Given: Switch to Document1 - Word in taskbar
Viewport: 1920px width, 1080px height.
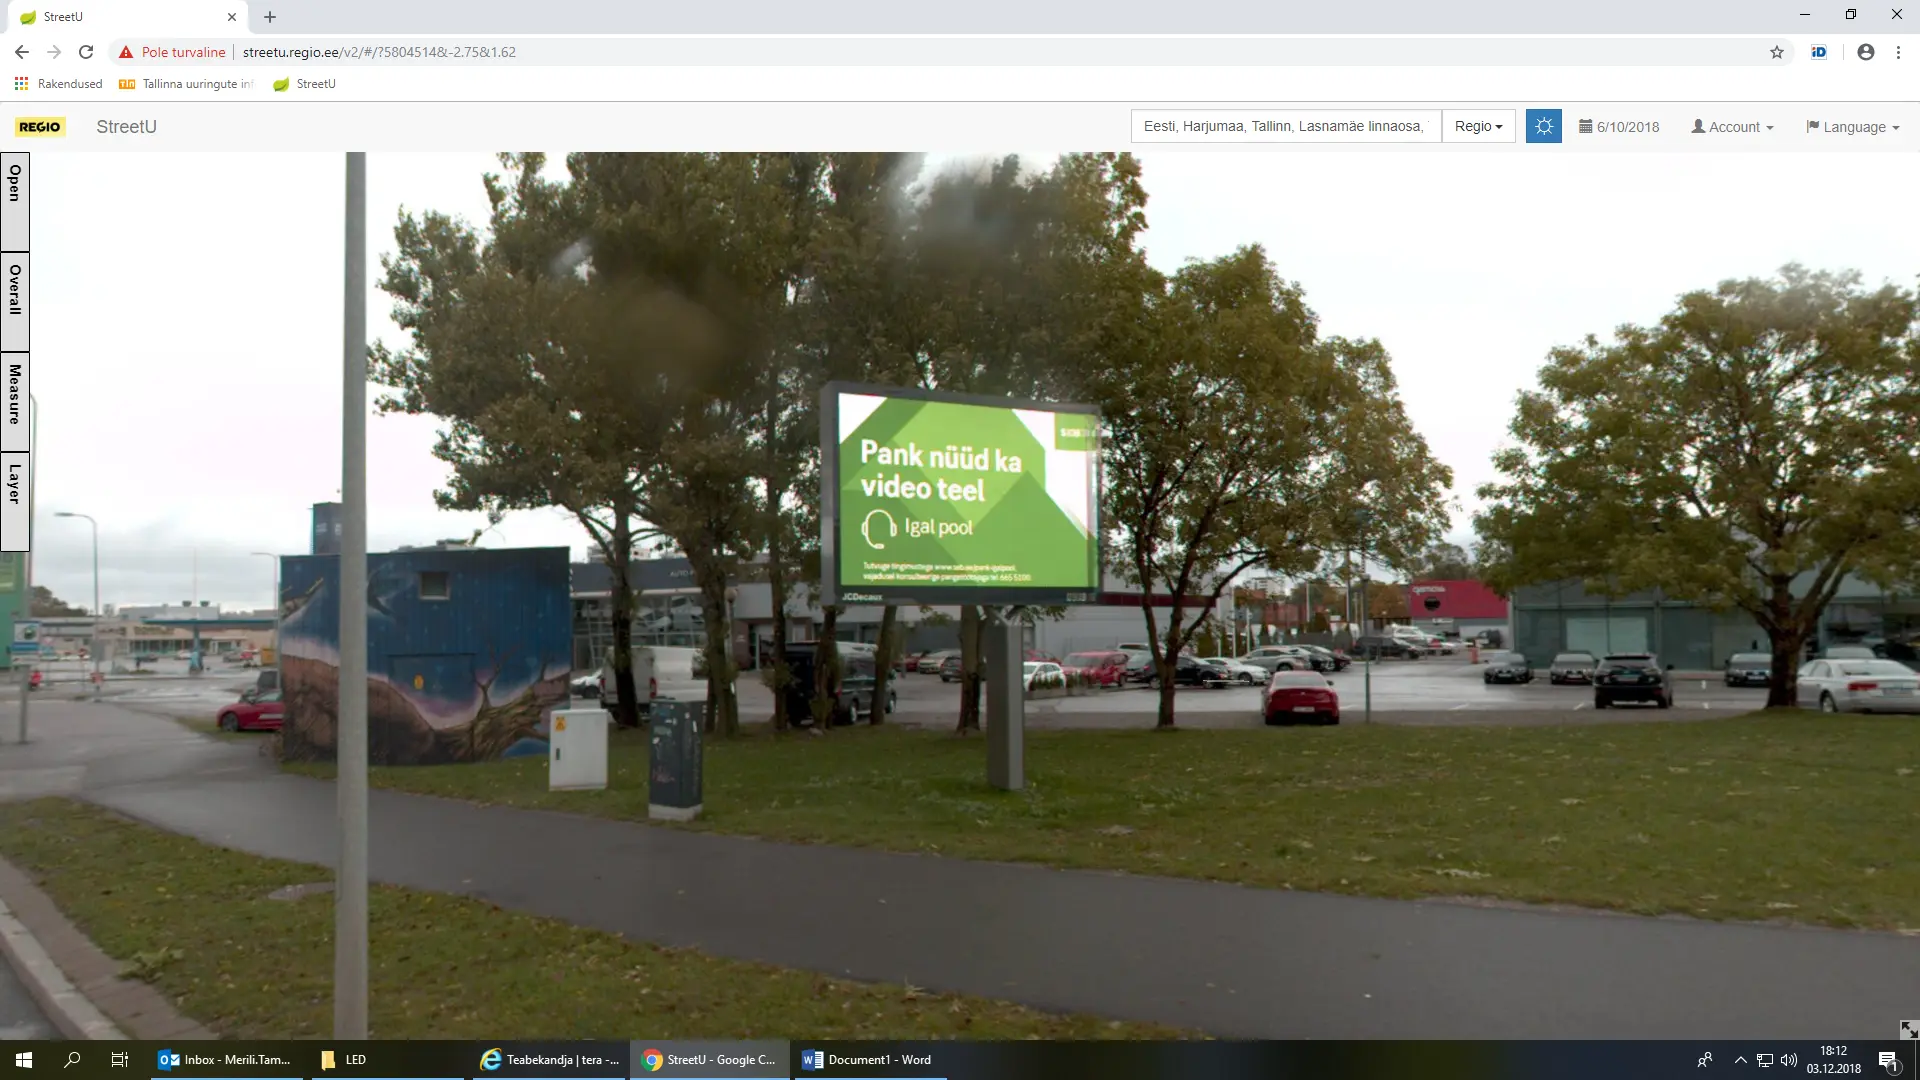Looking at the screenshot, I should pos(868,1060).
